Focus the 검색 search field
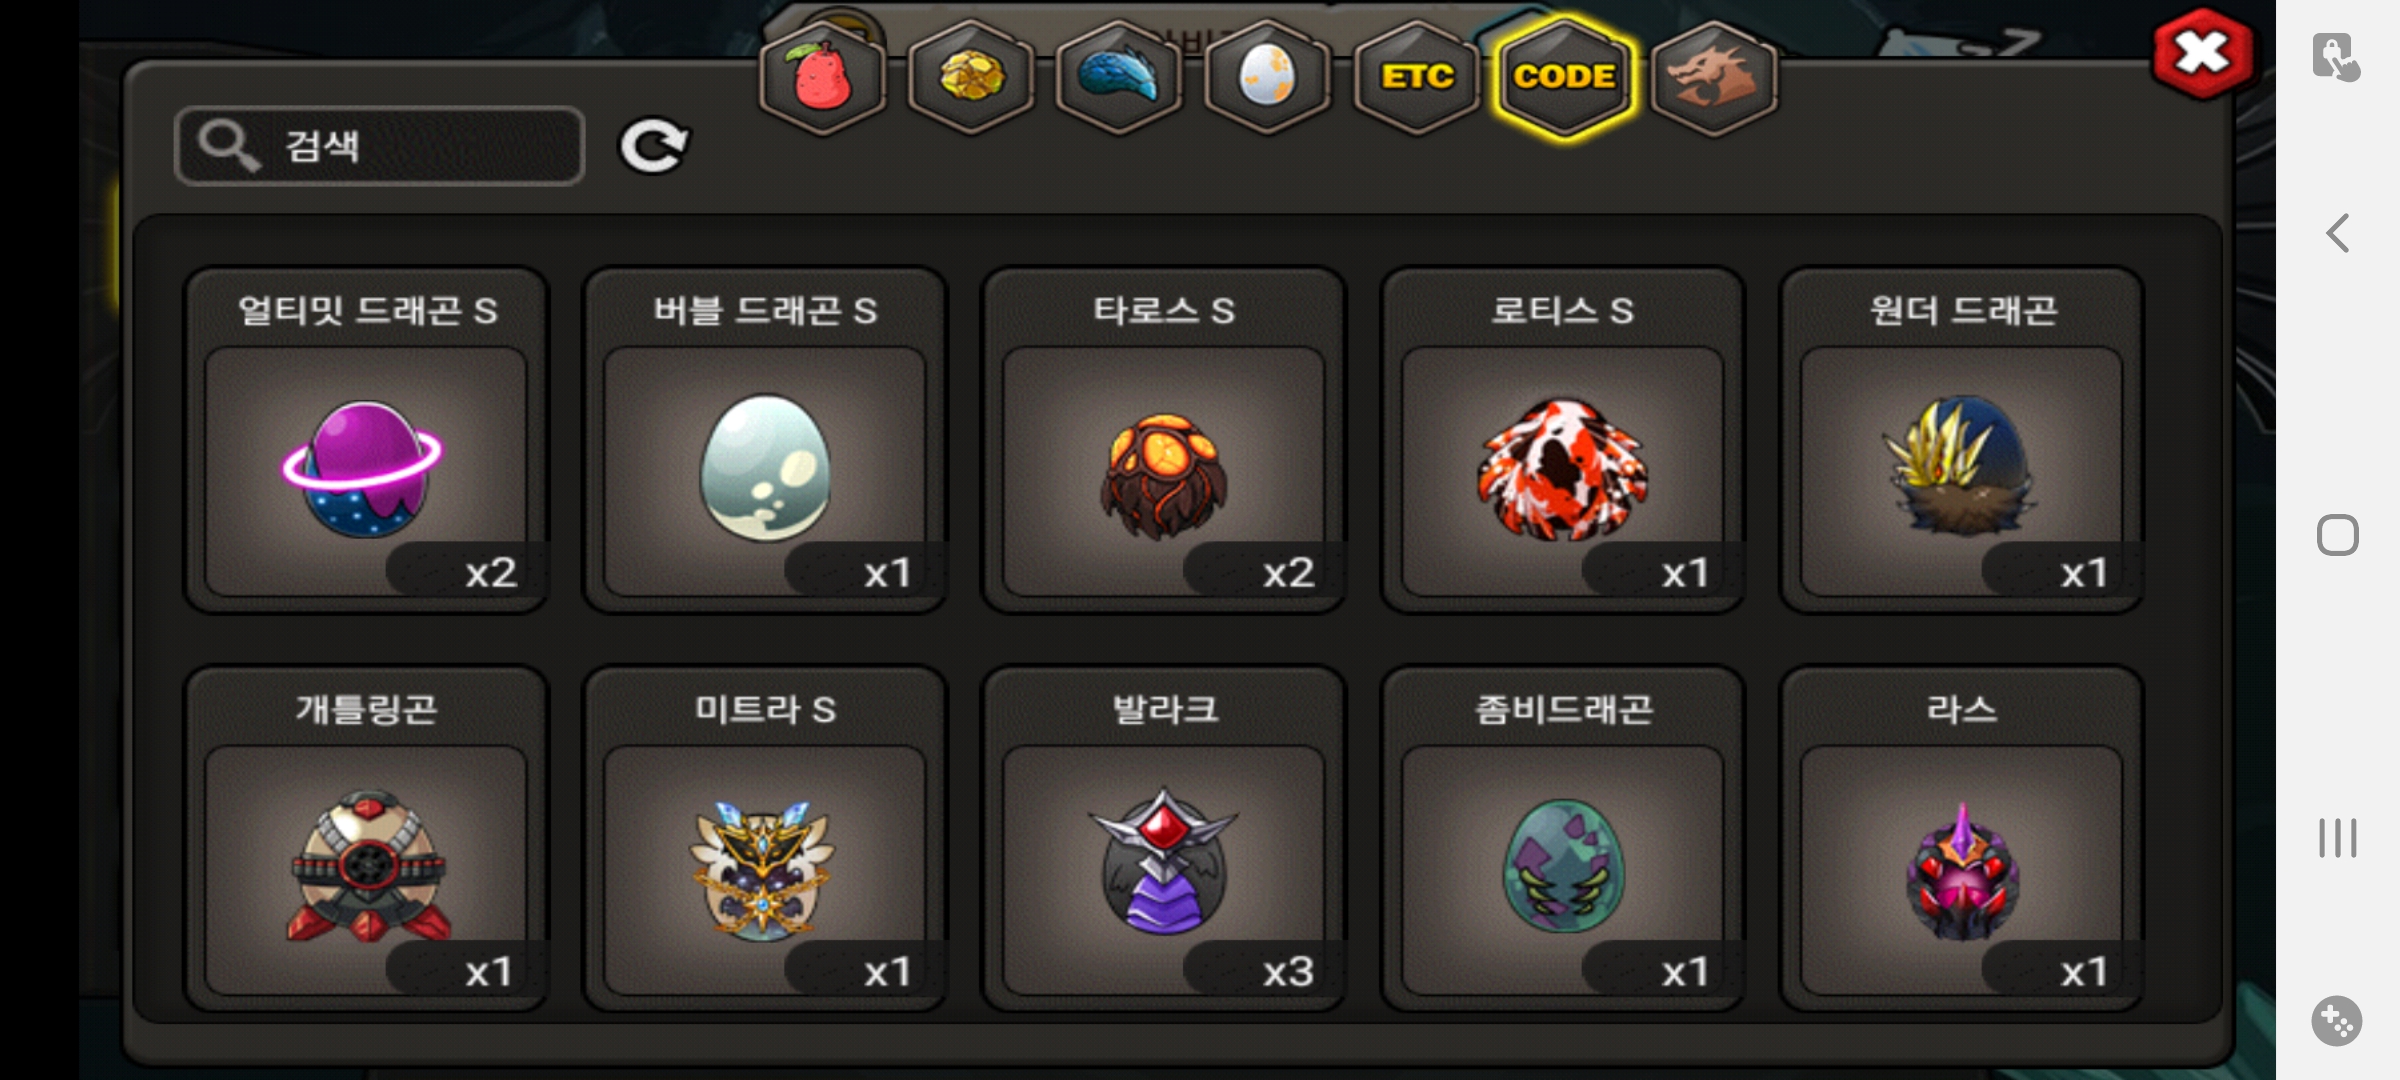 point(380,146)
